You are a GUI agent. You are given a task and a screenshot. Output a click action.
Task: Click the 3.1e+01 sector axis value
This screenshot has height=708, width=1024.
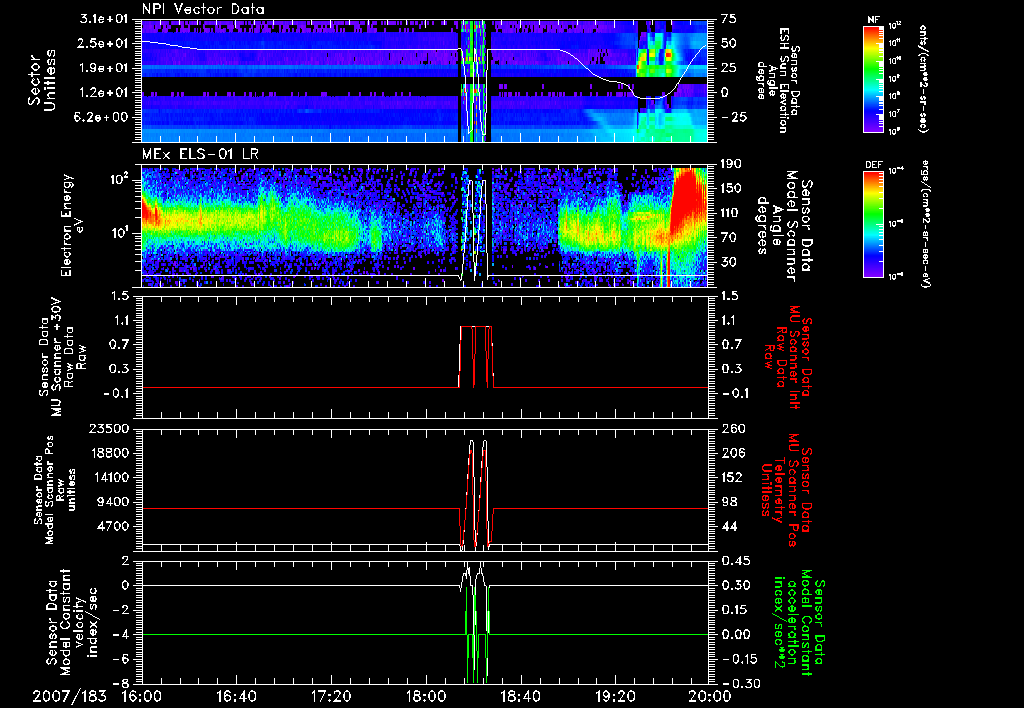[106, 19]
